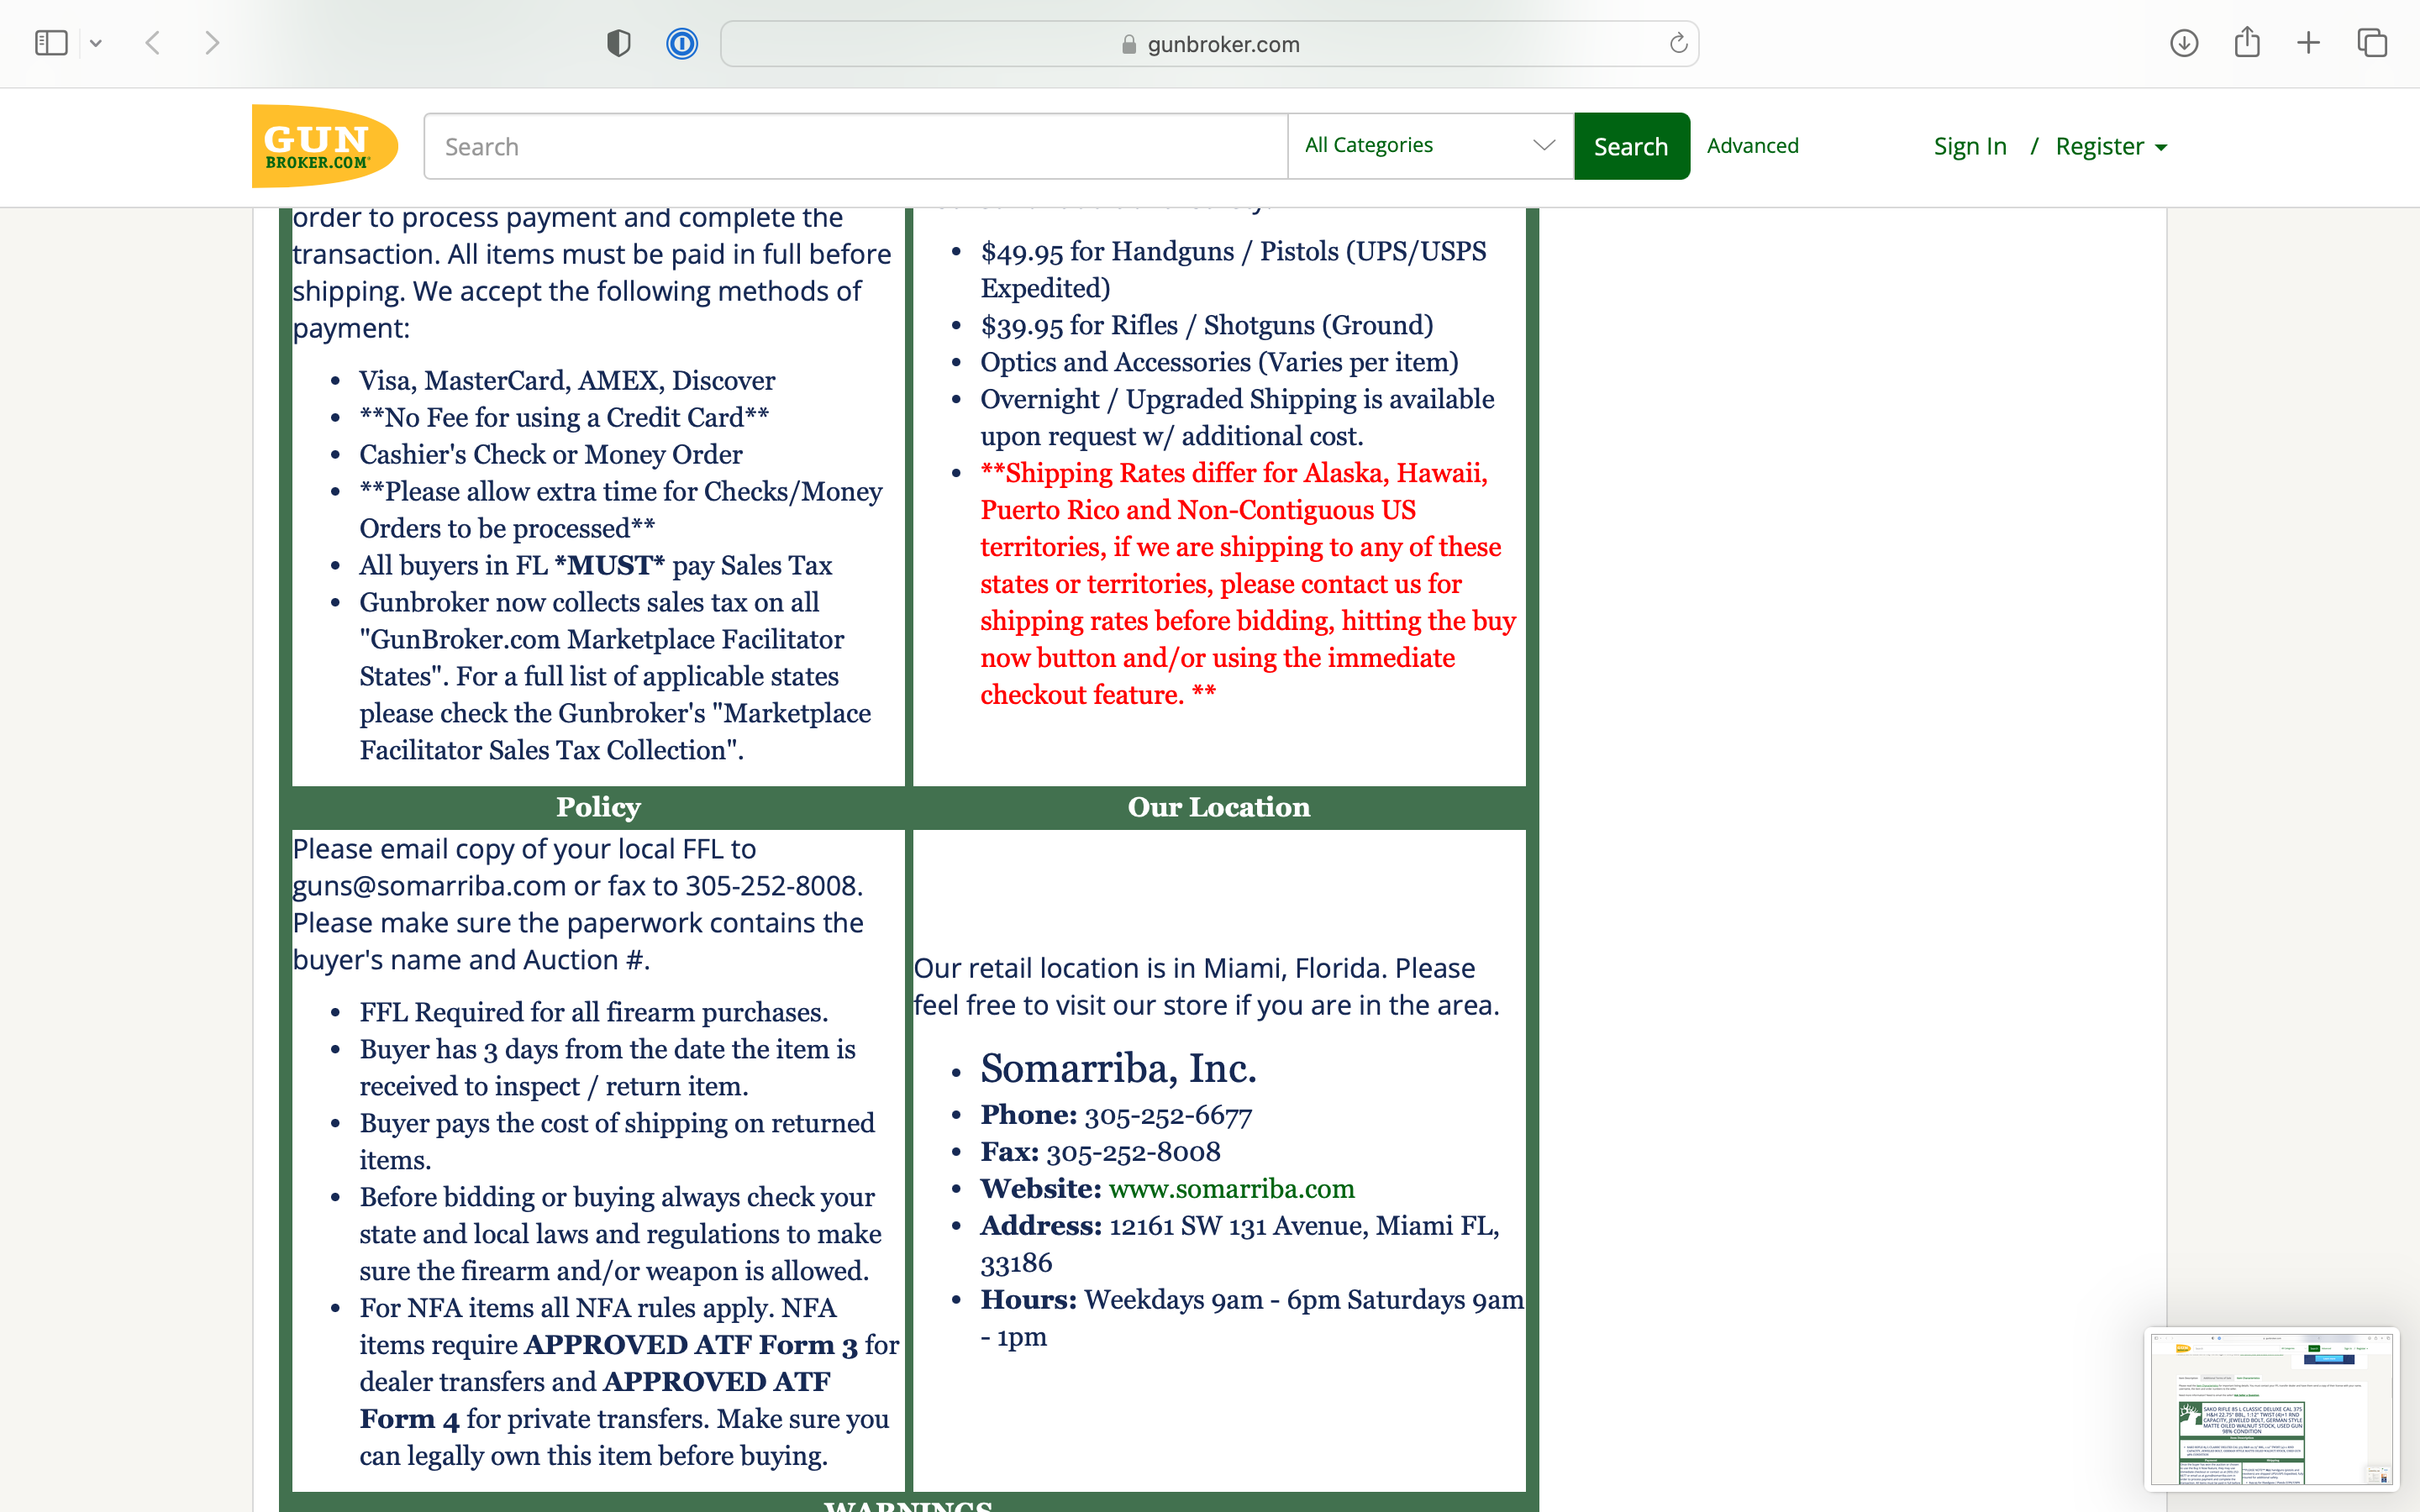The width and height of the screenshot is (2420, 1512).
Task: Open the Advanced search link
Action: pos(1752,146)
